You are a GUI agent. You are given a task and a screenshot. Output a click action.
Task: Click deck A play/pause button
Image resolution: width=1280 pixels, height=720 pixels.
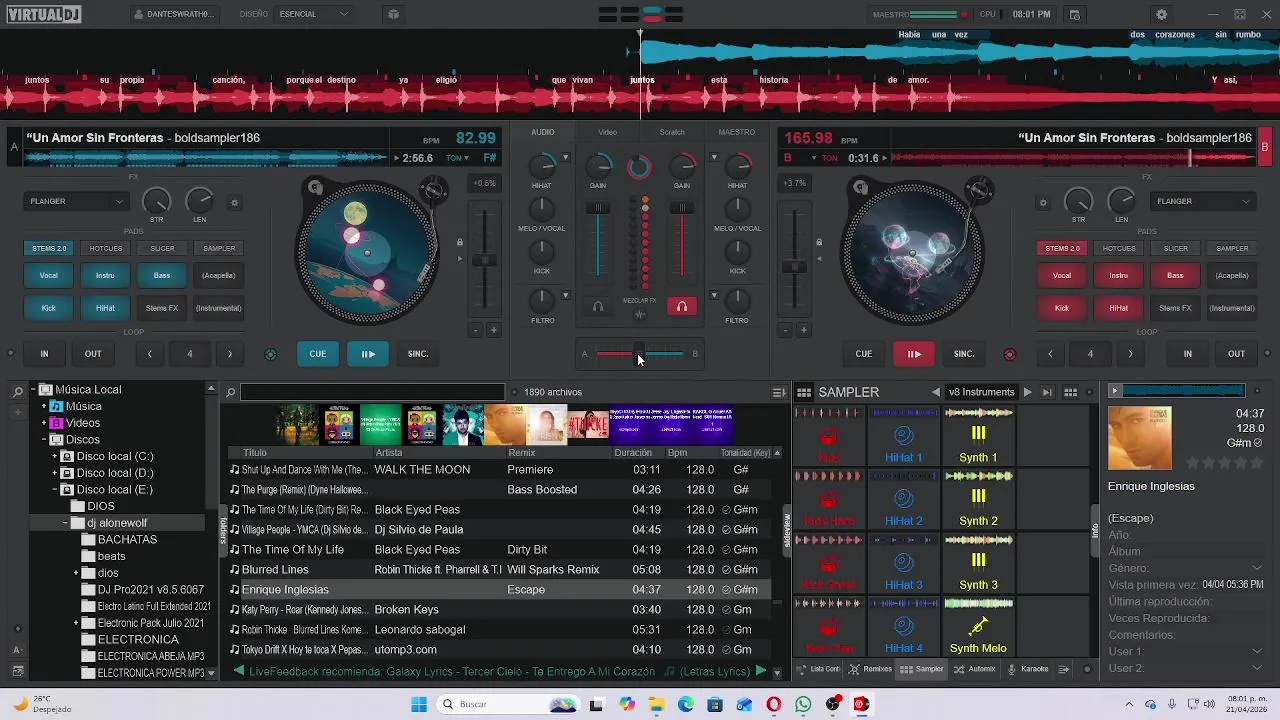[368, 354]
